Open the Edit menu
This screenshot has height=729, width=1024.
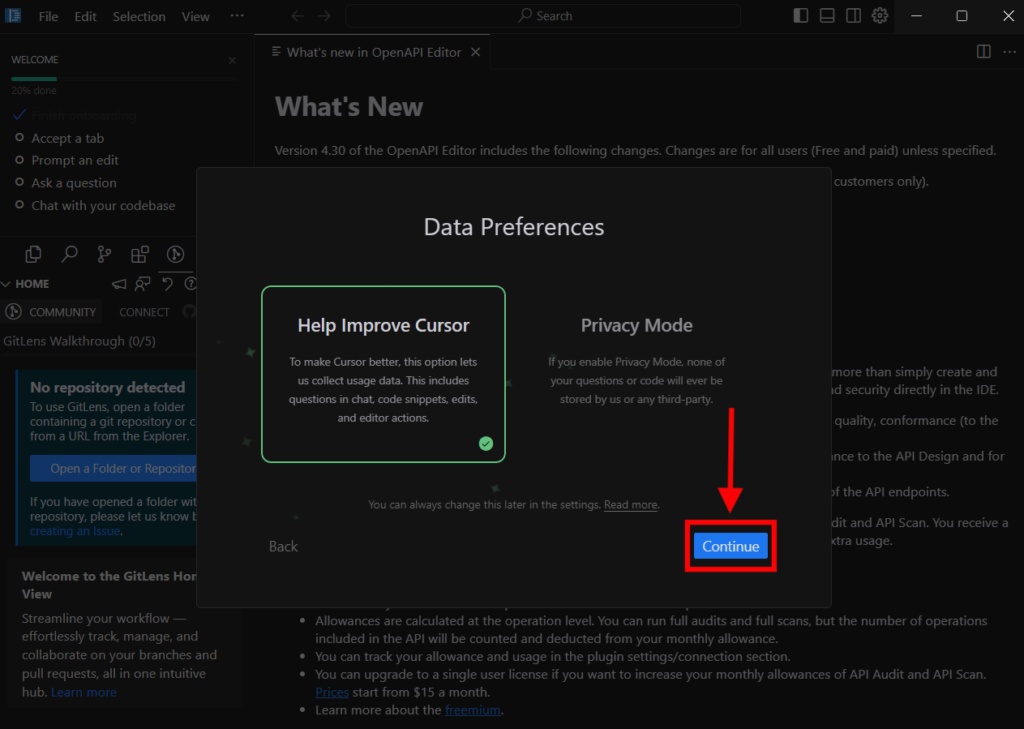[85, 16]
